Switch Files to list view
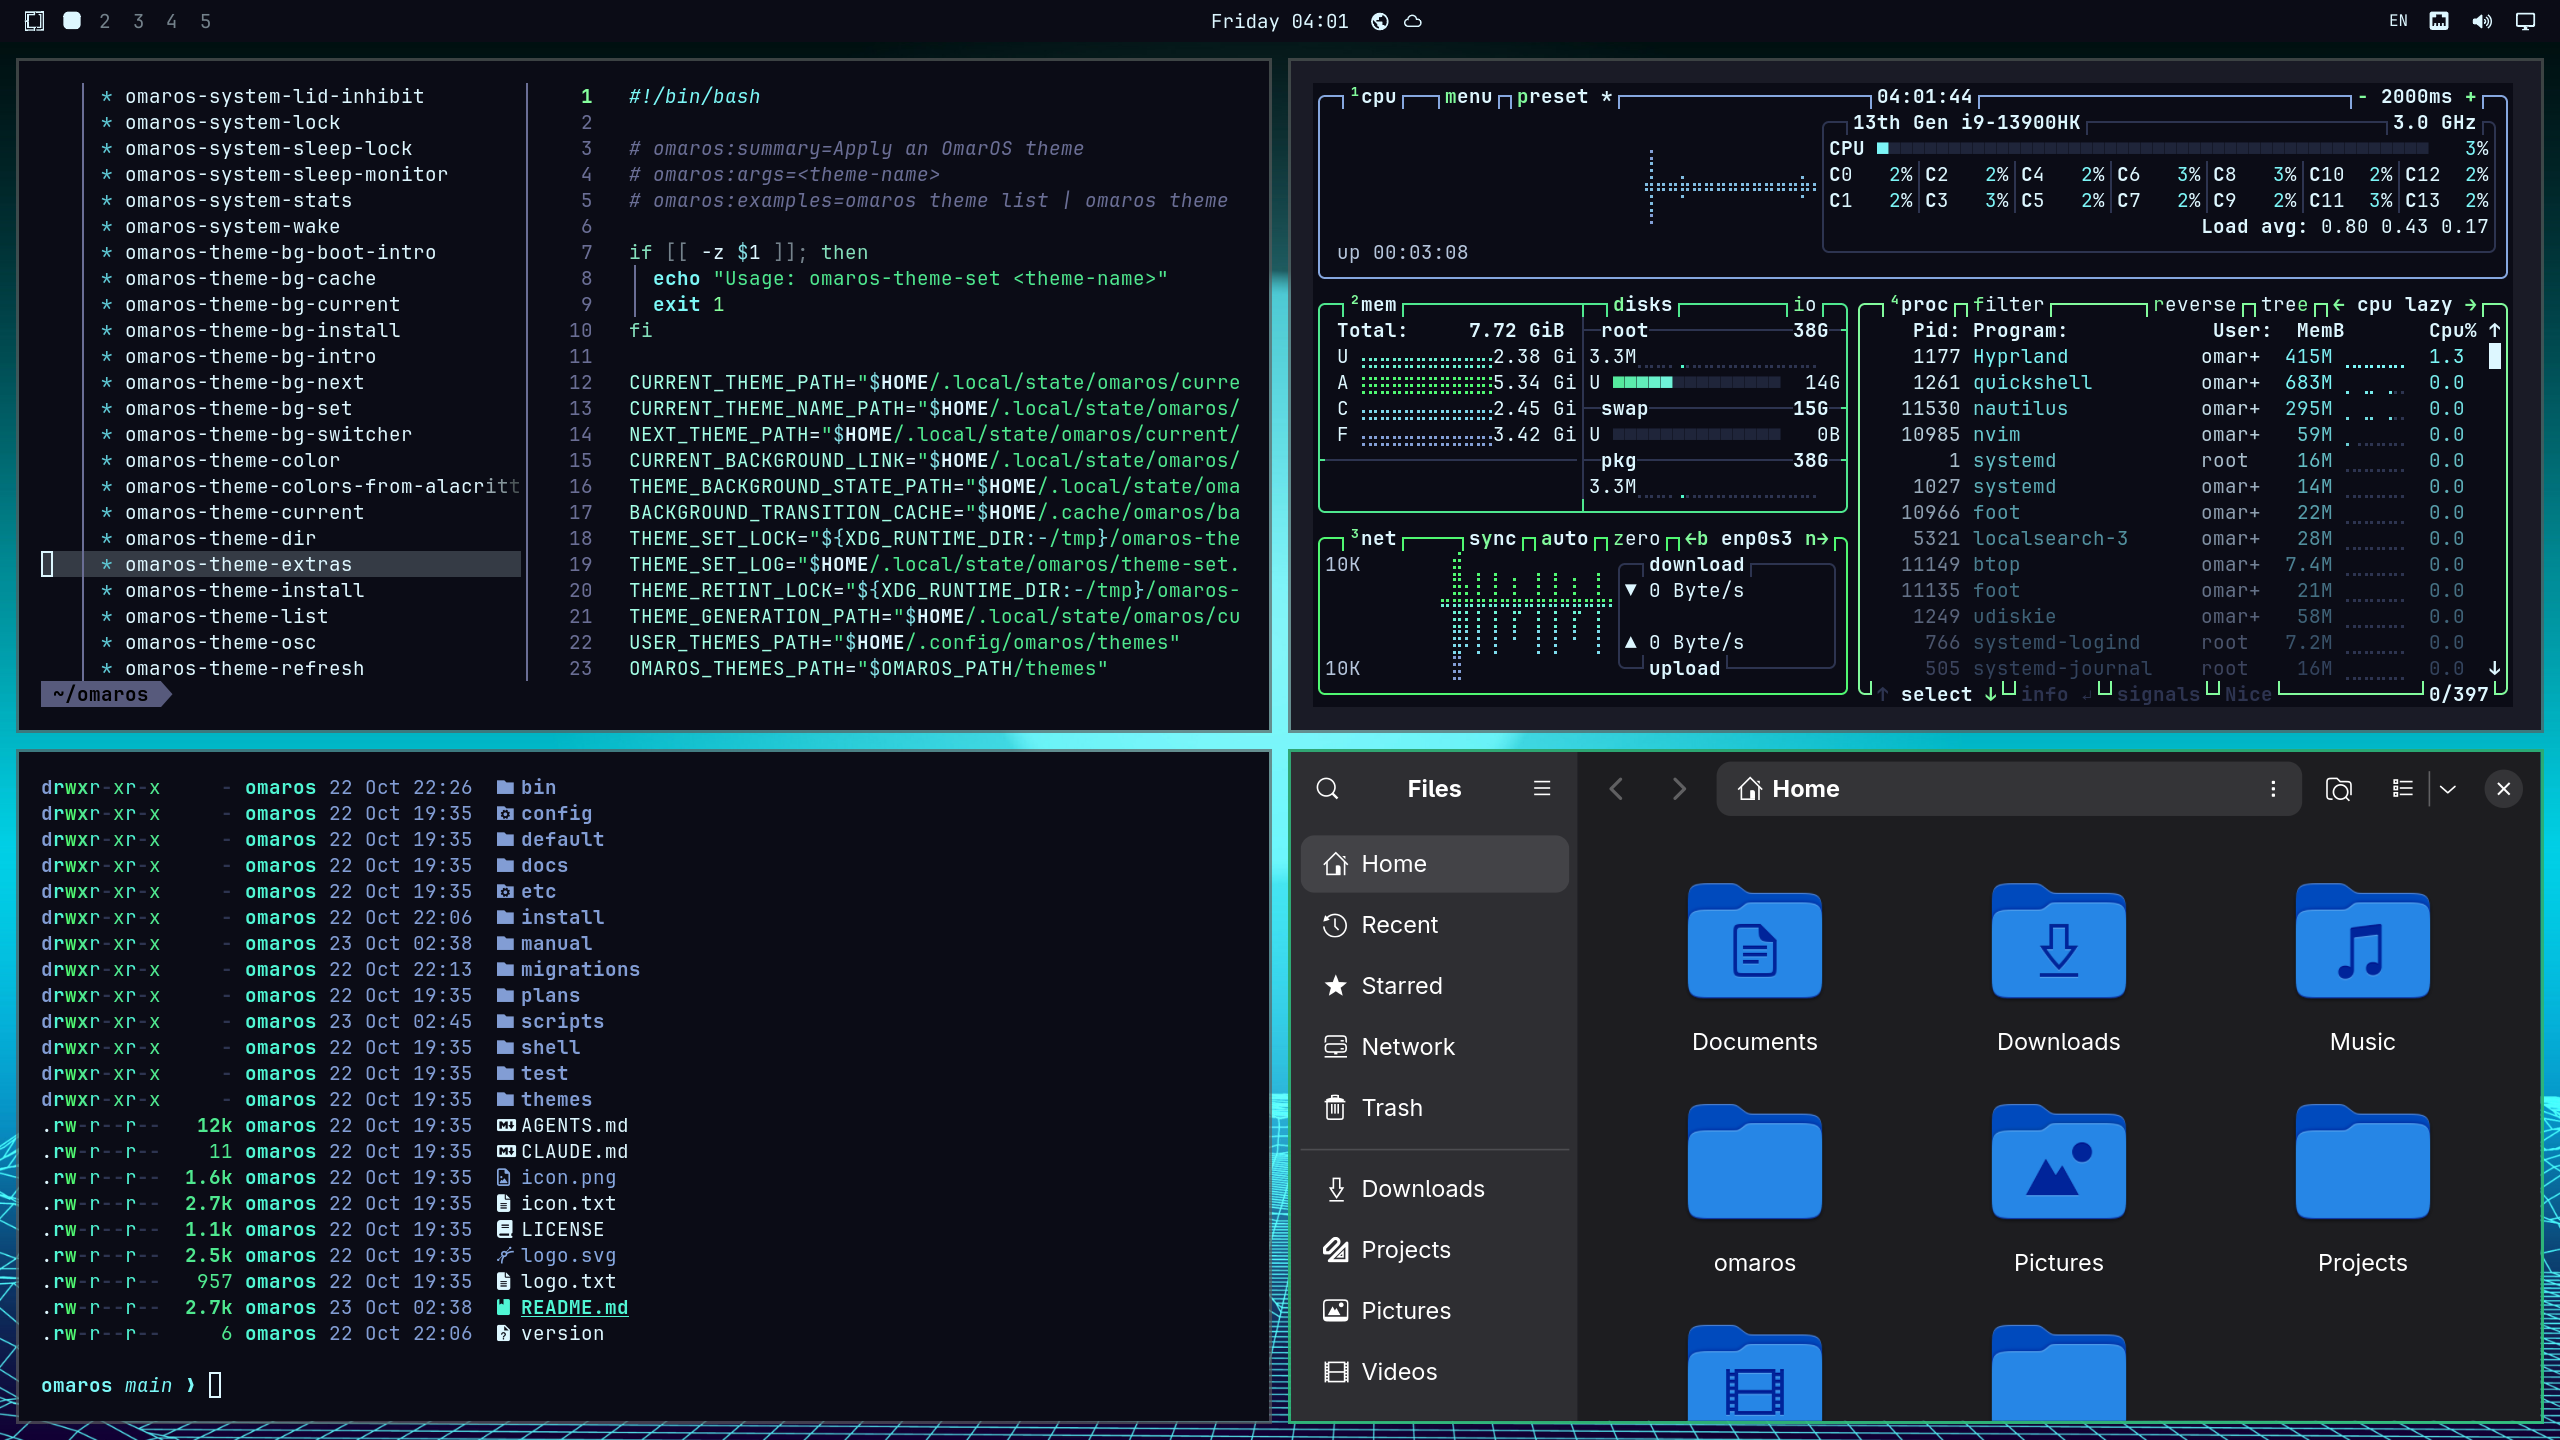 pos(2402,789)
